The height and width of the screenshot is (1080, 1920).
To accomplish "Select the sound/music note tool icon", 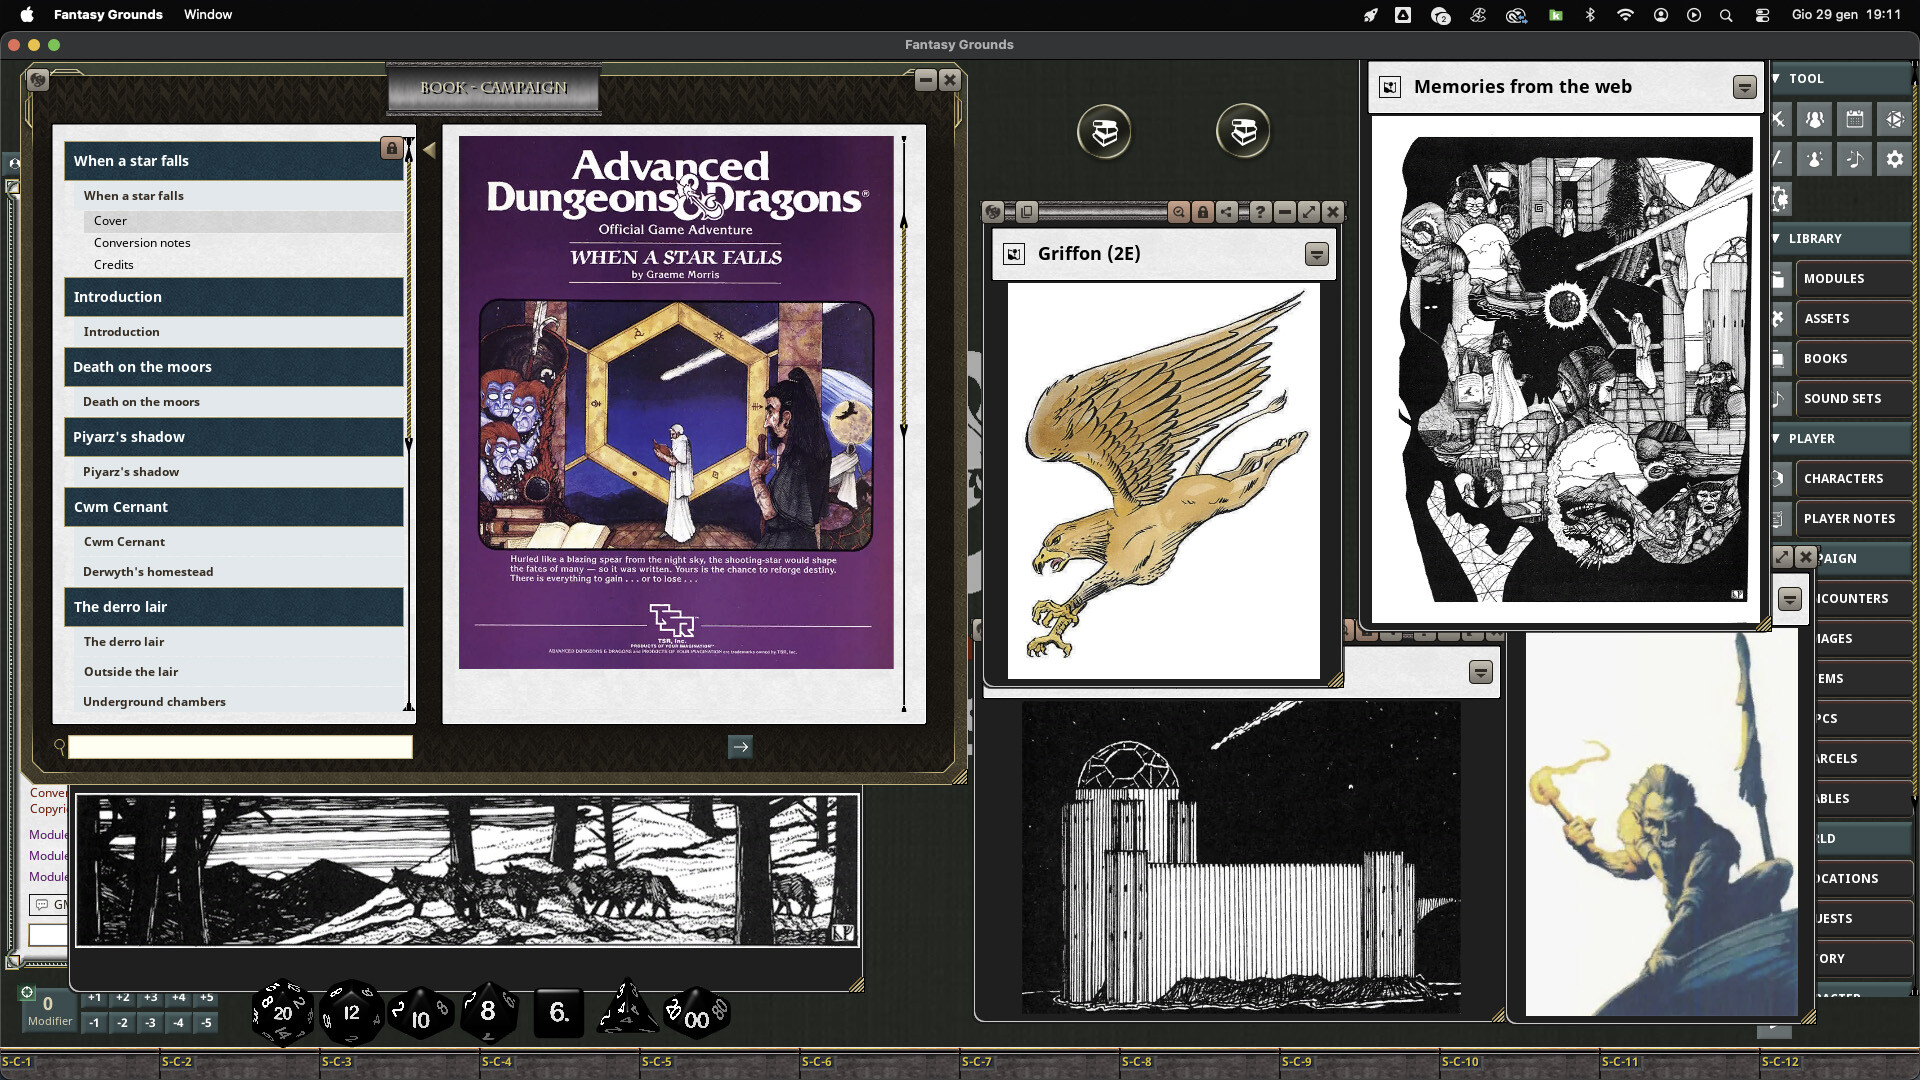I will (1855, 158).
